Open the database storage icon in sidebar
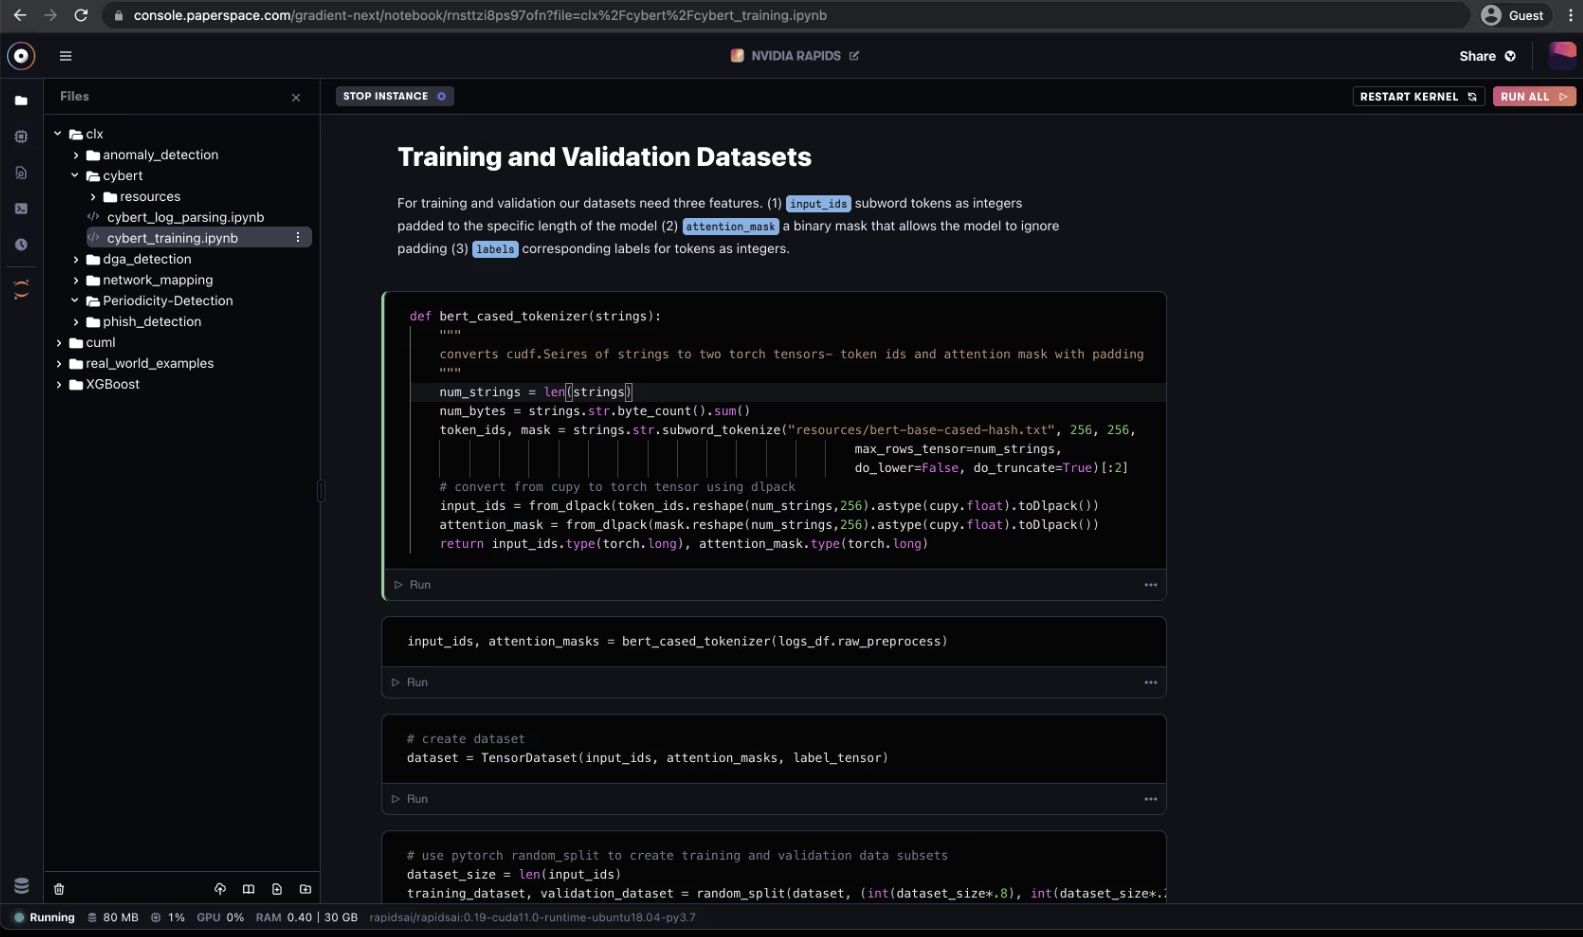1583x937 pixels. [21, 885]
